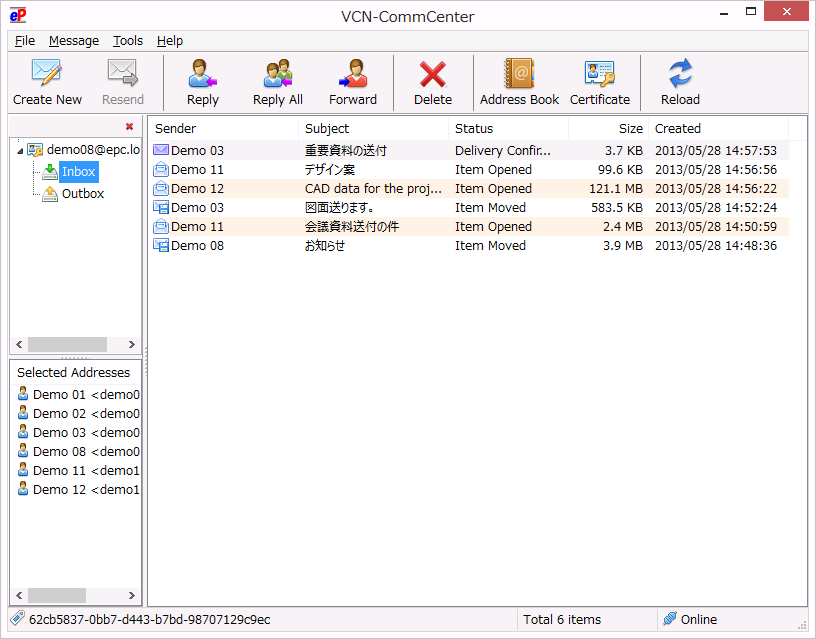Click person icon beside Demo 01 address

pyautogui.click(x=23, y=393)
